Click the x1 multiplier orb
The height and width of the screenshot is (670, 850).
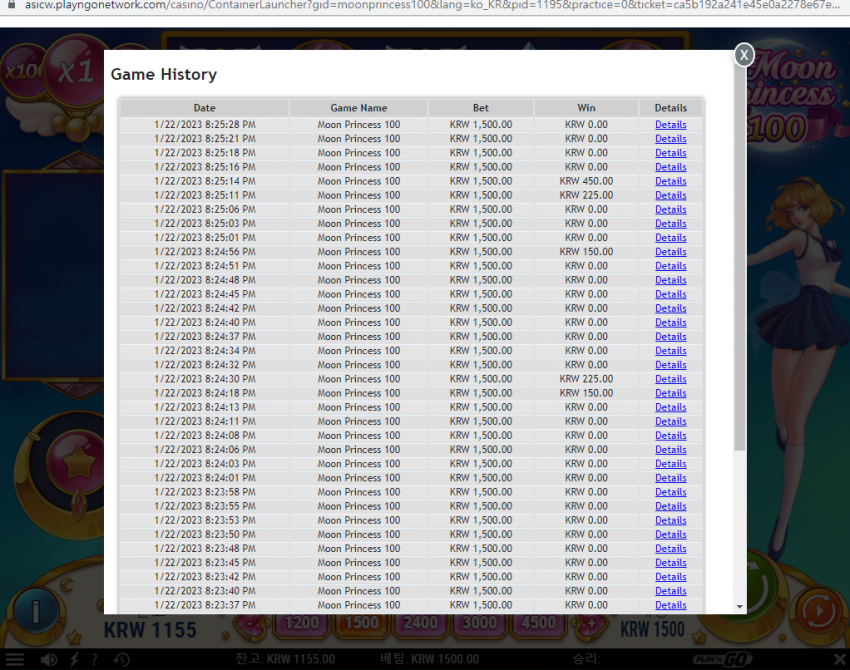coord(75,70)
